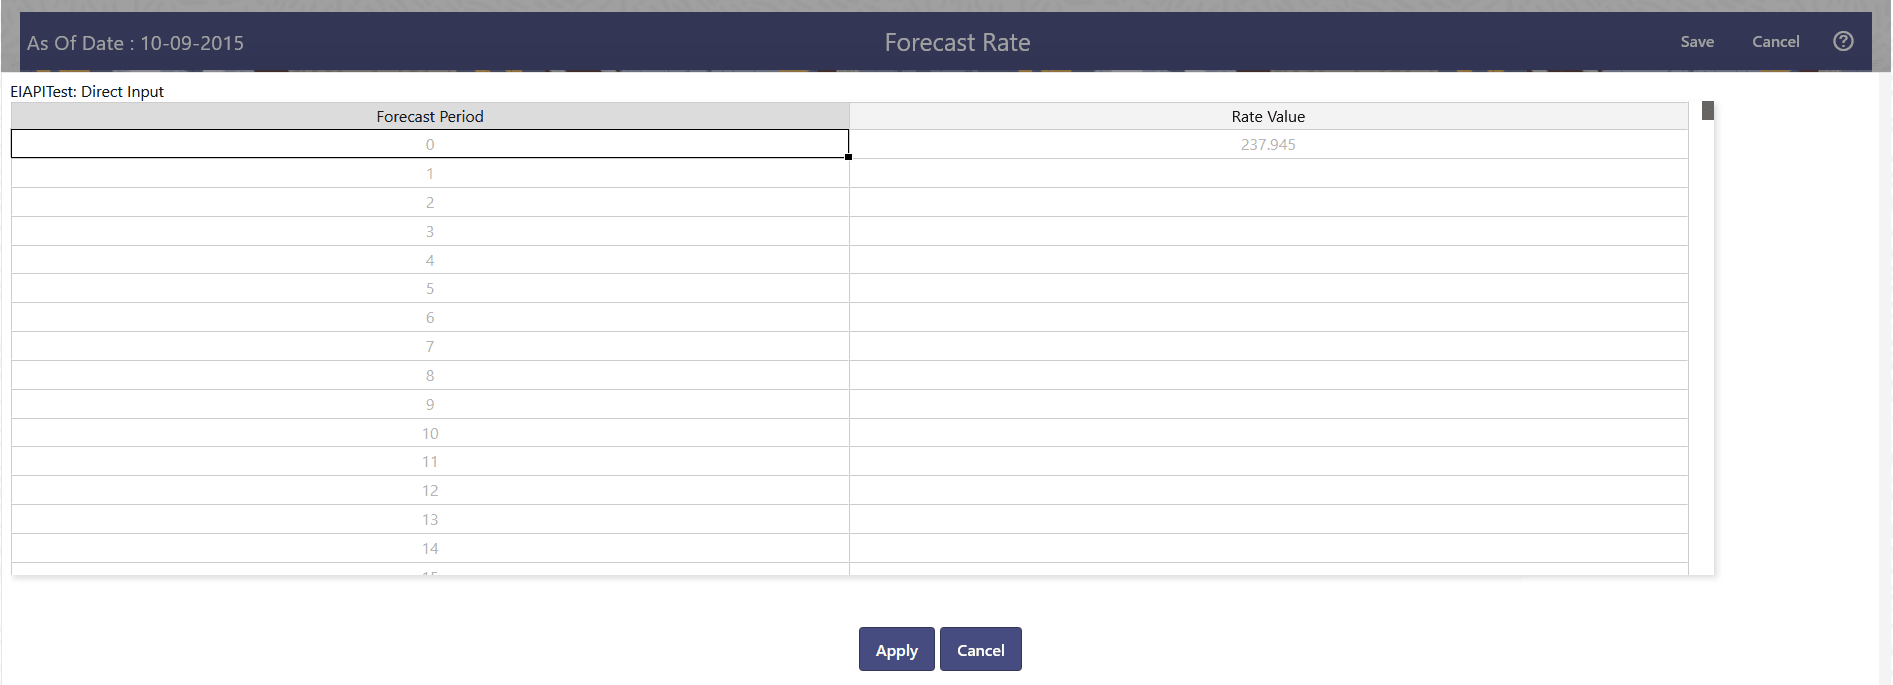Viewport: 1893px width, 685px height.
Task: Click the Rate Value cell for period 3
Action: point(1268,231)
